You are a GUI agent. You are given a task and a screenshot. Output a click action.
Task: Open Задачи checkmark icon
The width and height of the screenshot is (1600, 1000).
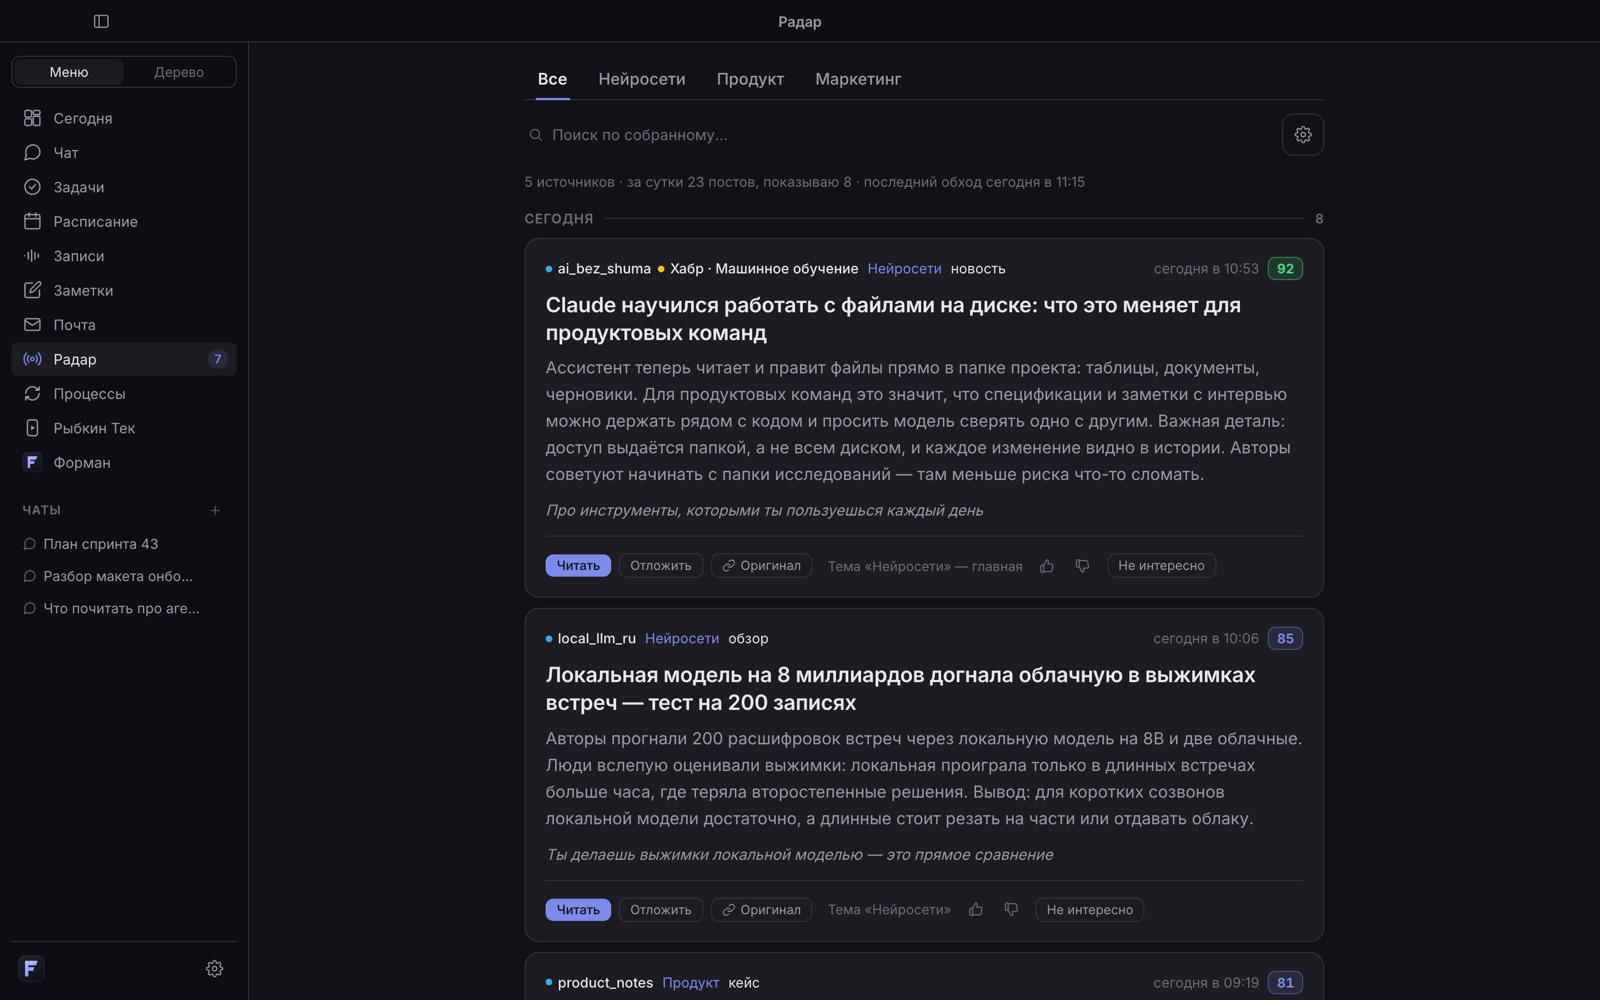[x=32, y=187]
